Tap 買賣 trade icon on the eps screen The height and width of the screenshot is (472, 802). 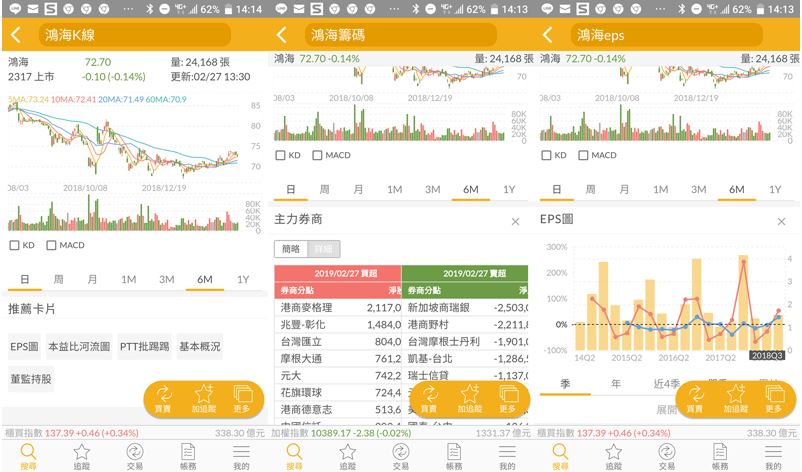(x=695, y=399)
